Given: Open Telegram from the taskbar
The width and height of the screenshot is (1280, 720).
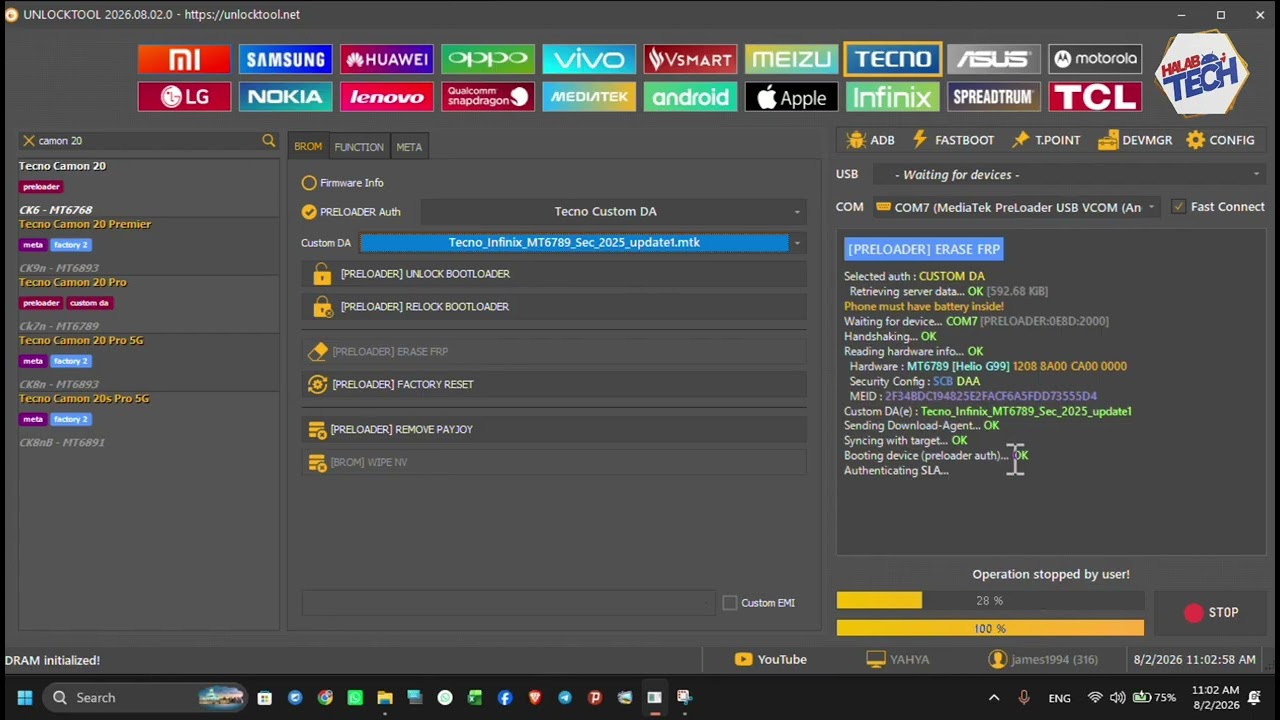Looking at the screenshot, I should click(x=565, y=698).
